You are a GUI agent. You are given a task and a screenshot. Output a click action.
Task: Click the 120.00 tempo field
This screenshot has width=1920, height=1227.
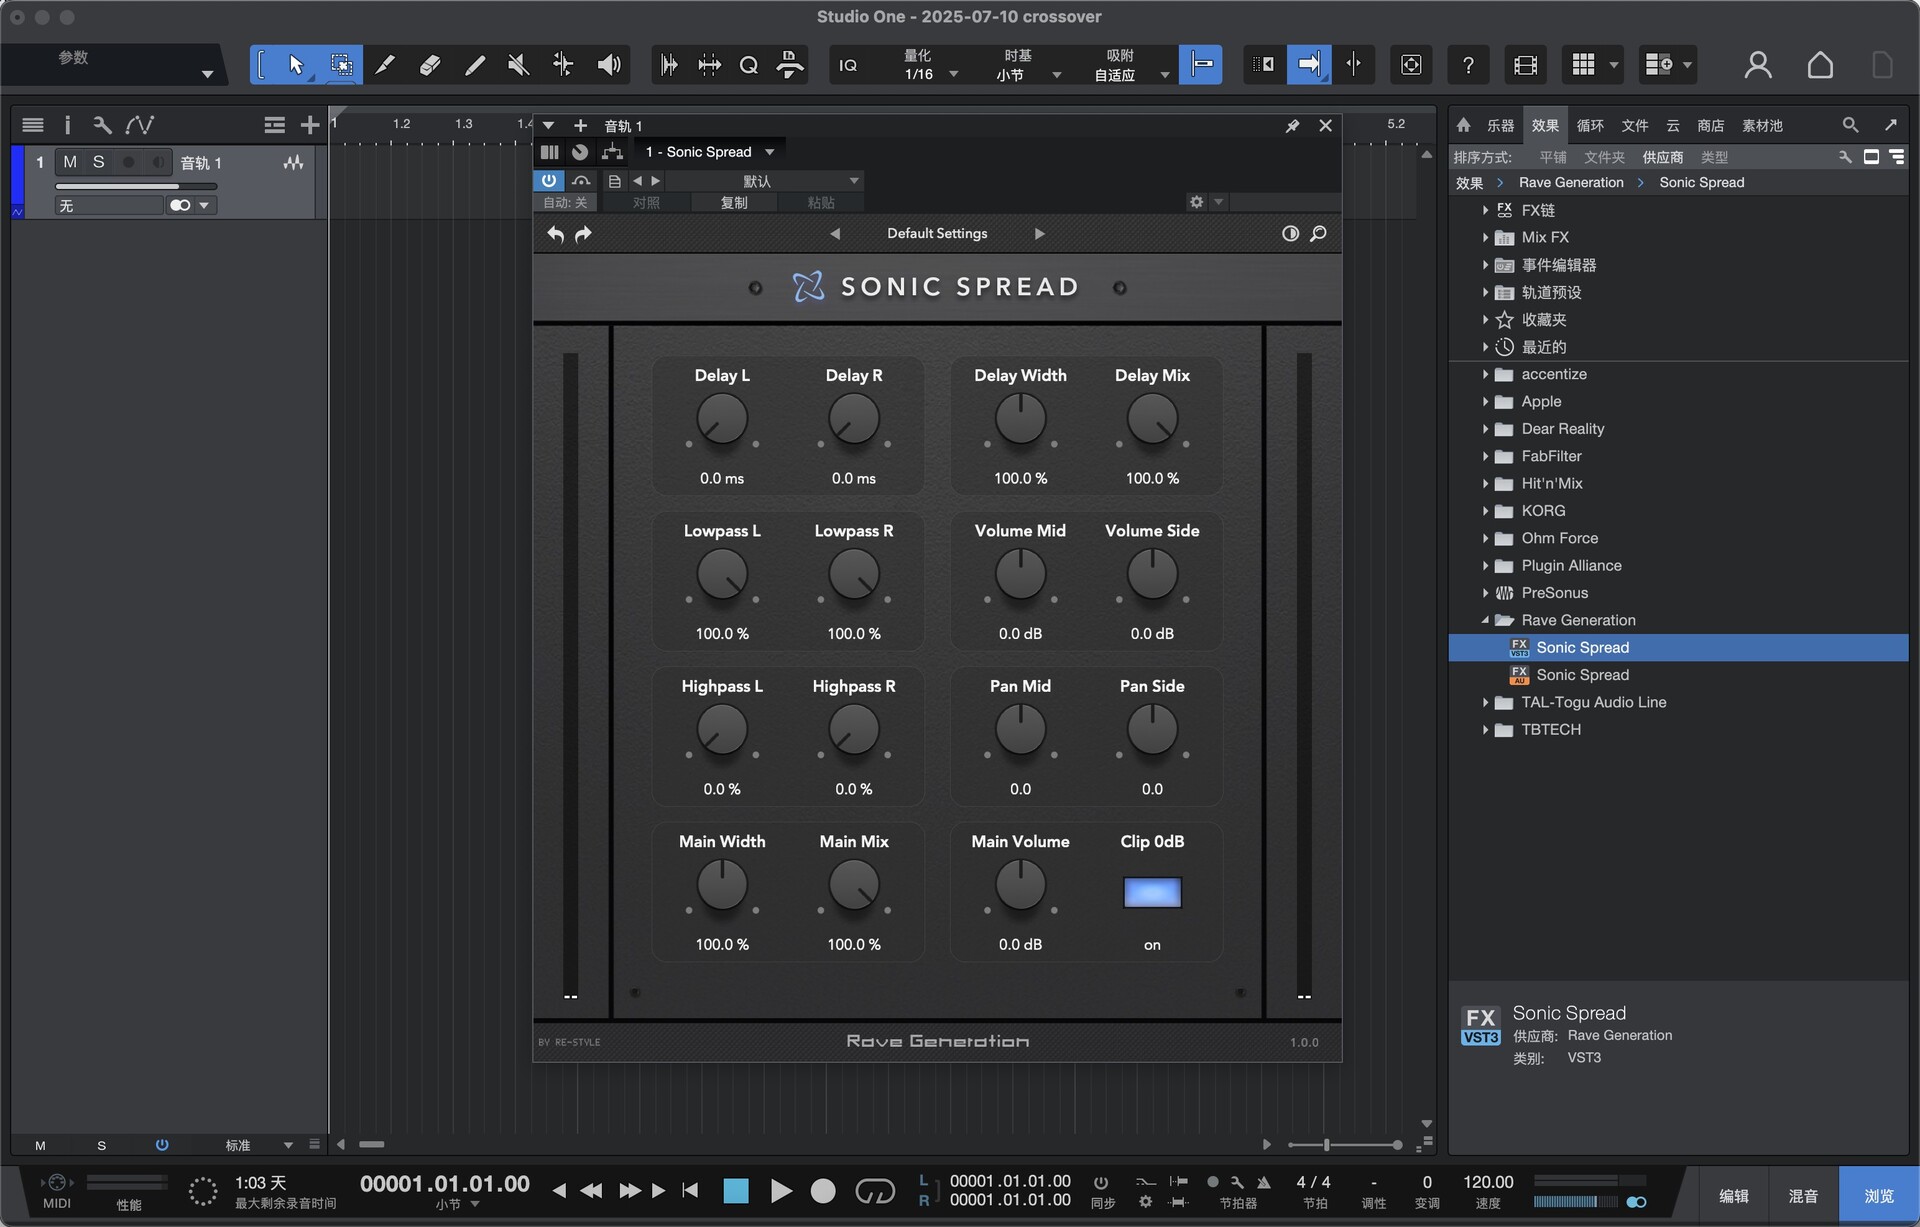1488,1182
